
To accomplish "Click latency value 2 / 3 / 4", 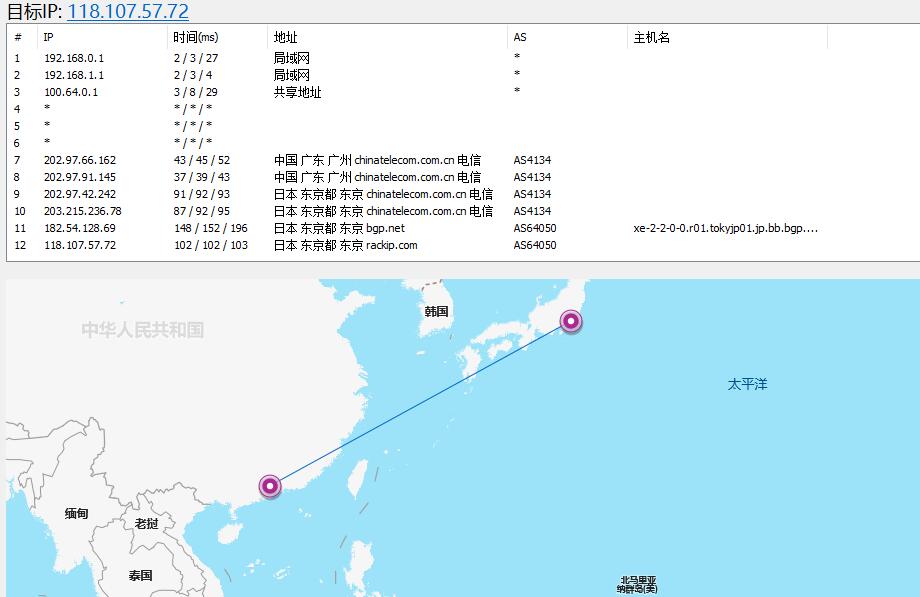I will [x=193, y=75].
